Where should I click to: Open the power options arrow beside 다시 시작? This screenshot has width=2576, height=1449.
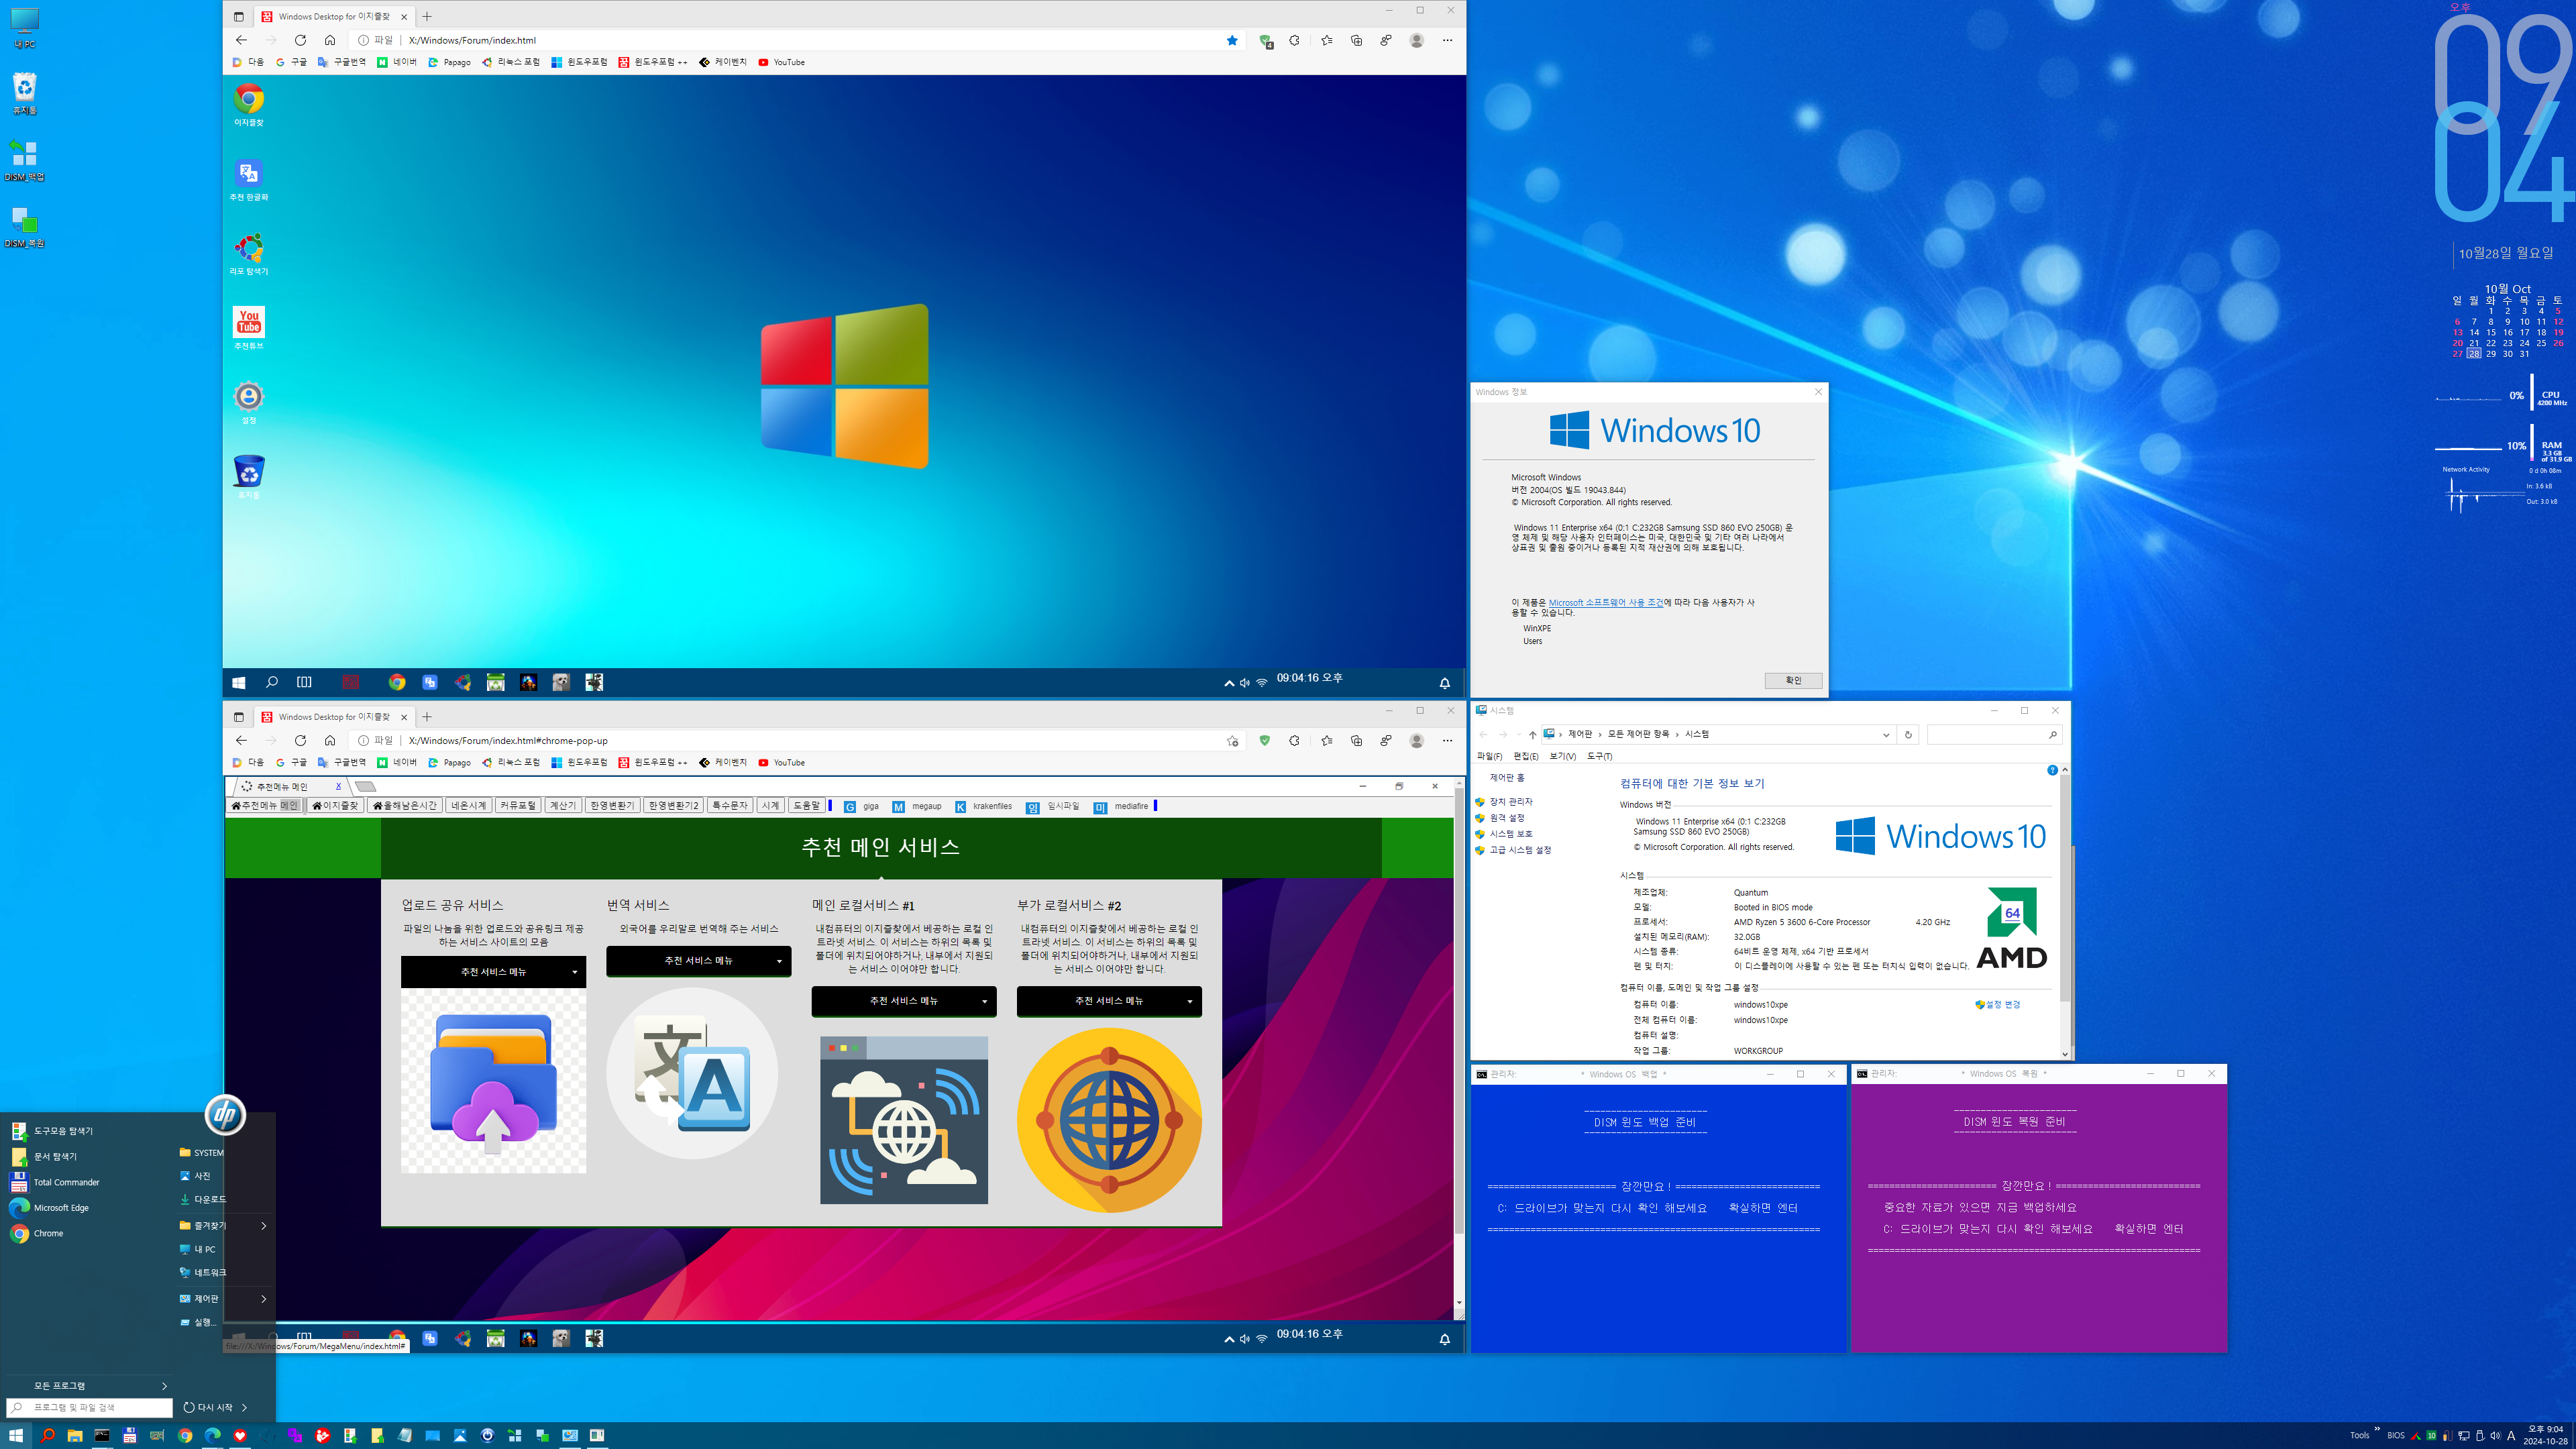(x=245, y=1407)
